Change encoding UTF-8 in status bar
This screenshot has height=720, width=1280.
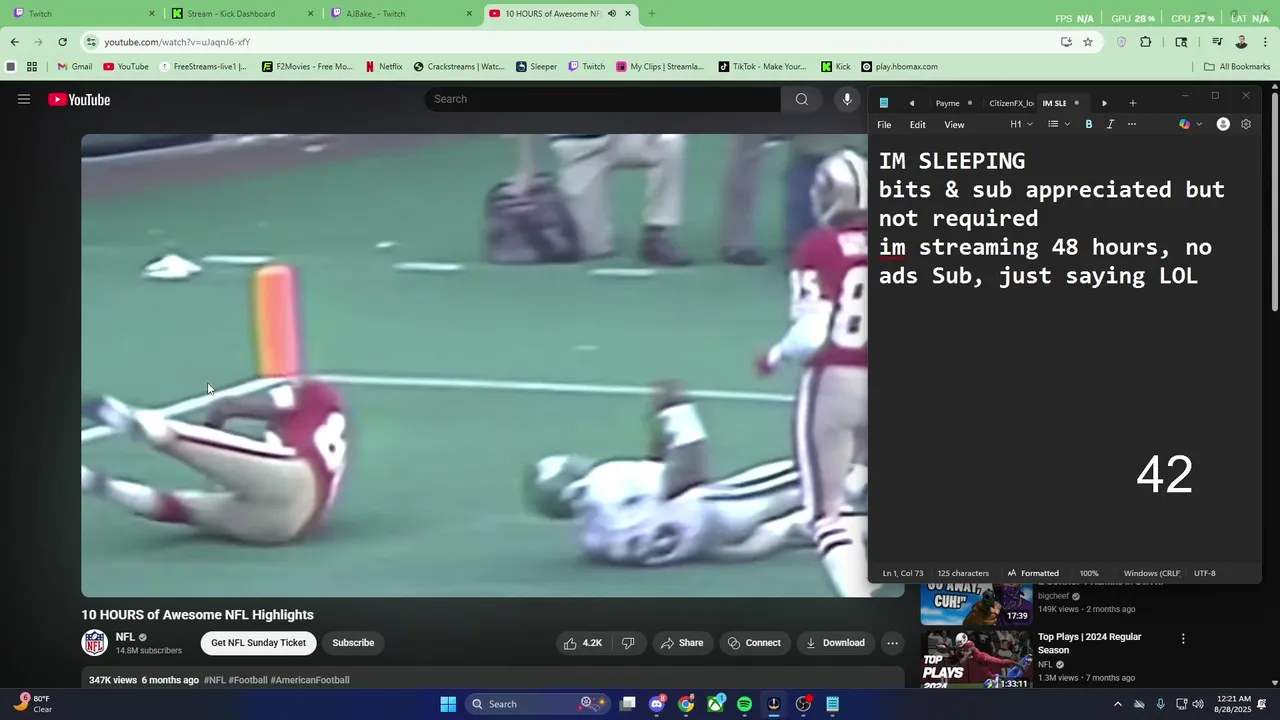pos(1205,573)
